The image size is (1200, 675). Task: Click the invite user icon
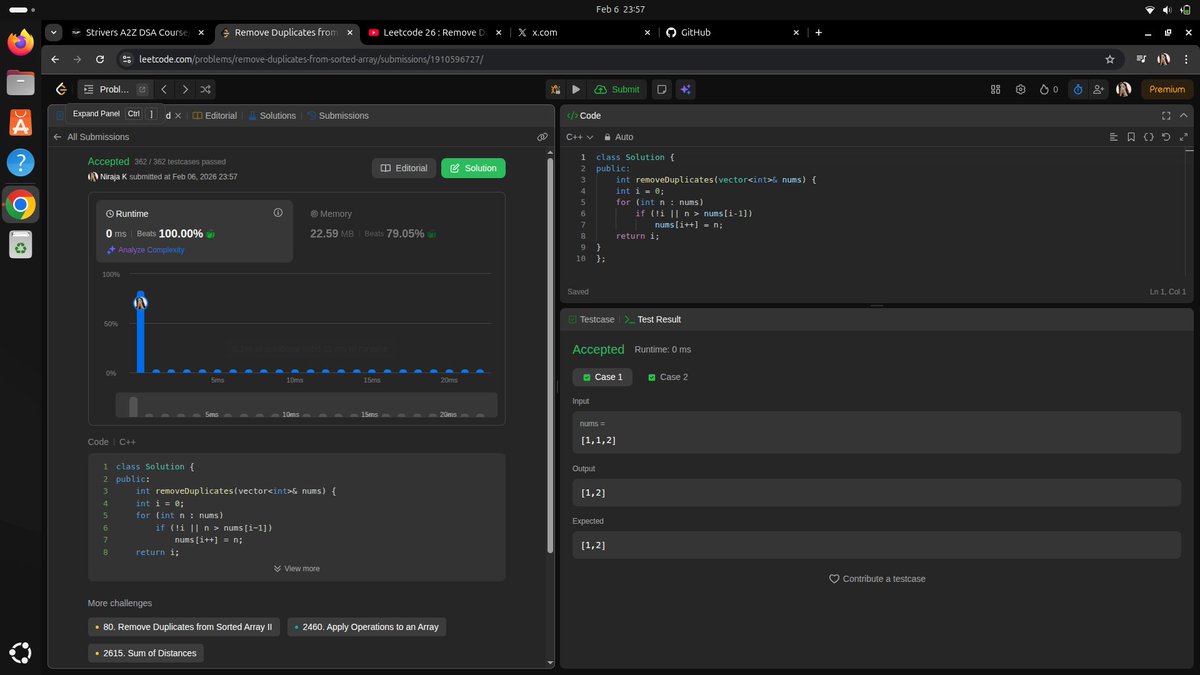click(1099, 89)
